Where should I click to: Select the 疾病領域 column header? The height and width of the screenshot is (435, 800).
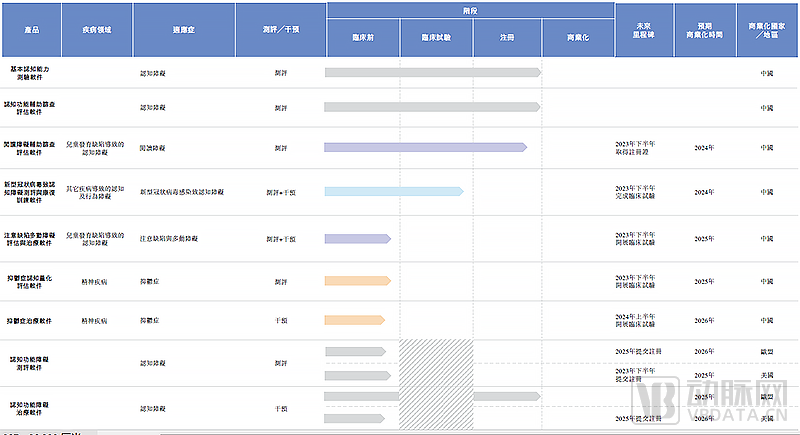pyautogui.click(x=96, y=31)
